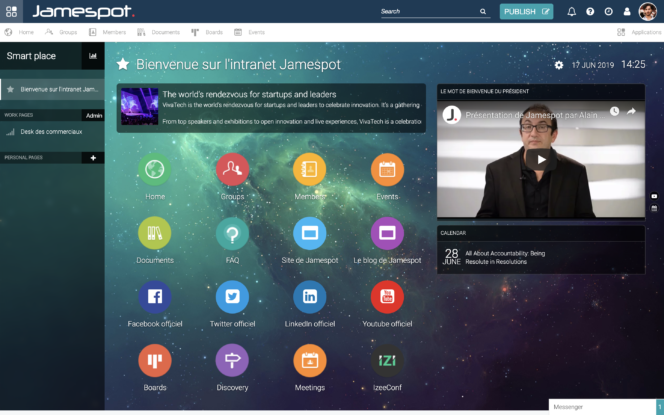This screenshot has width=664, height=415.
Task: Open the Twitter officiel icon
Action: (232, 298)
